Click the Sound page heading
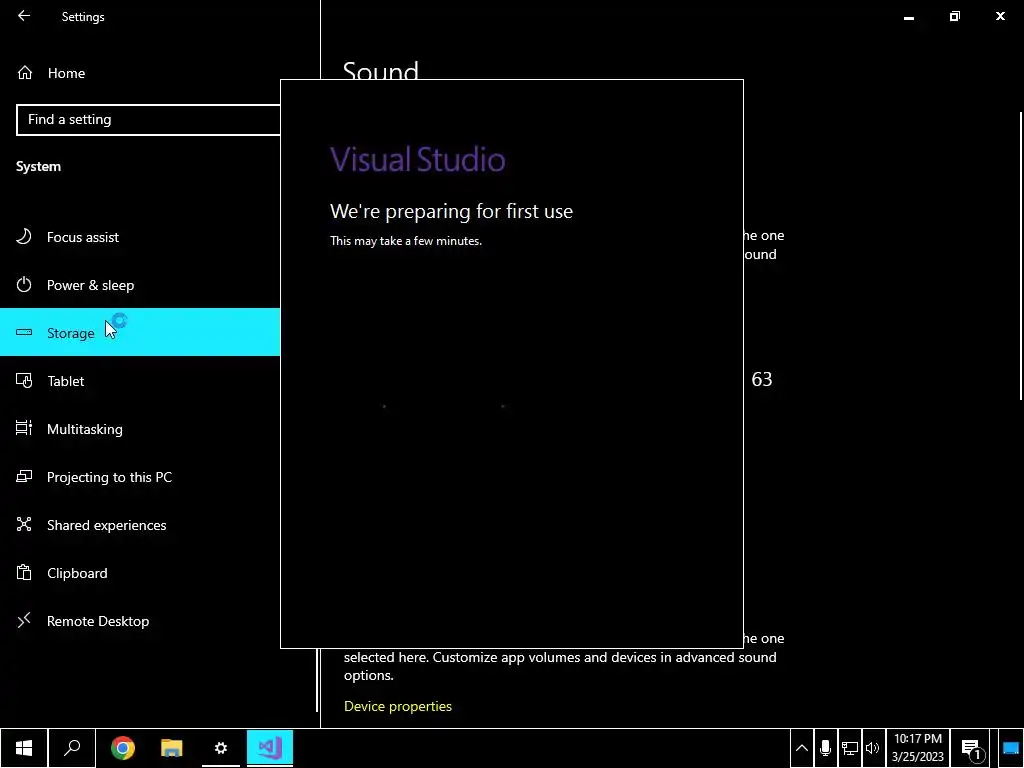Viewport: 1024px width, 768px height. pos(380,71)
